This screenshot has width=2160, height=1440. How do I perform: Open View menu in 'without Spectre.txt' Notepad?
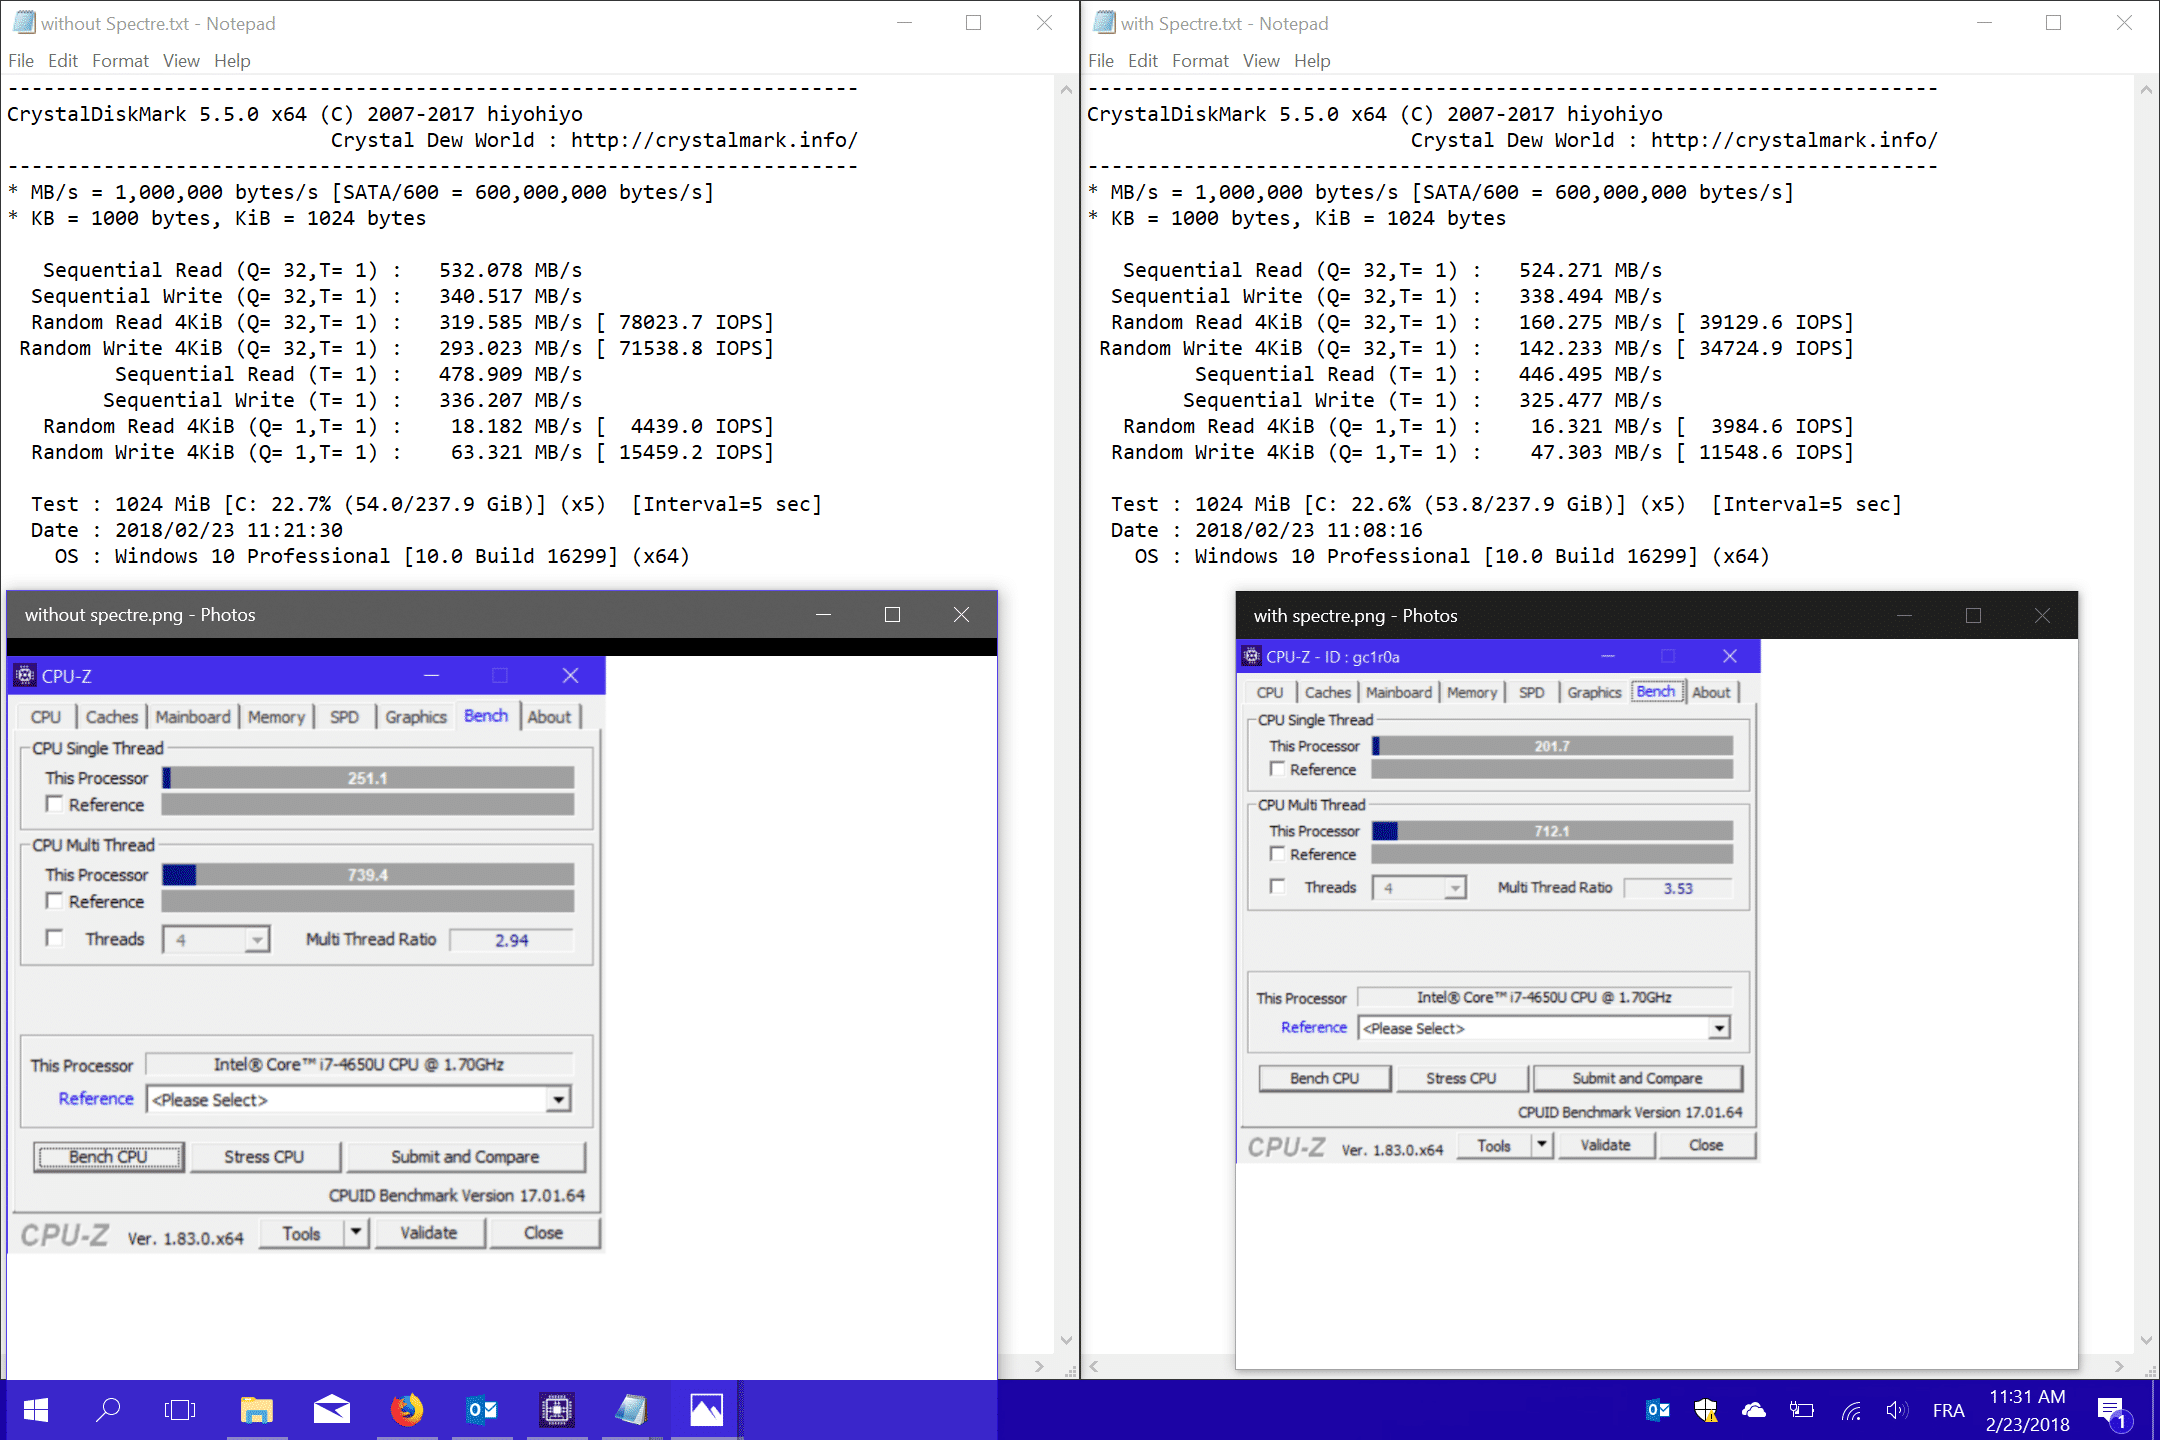click(x=181, y=60)
